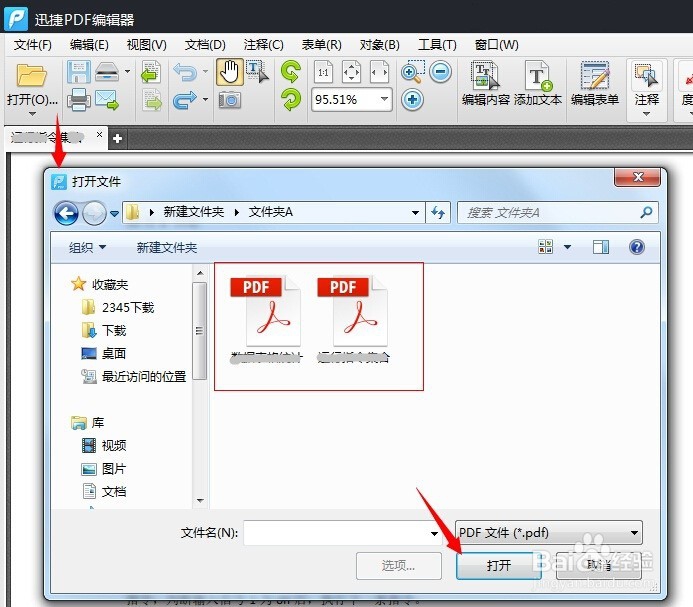This screenshot has height=607, width=693.
Task: Click the printer icon
Action: tap(79, 100)
